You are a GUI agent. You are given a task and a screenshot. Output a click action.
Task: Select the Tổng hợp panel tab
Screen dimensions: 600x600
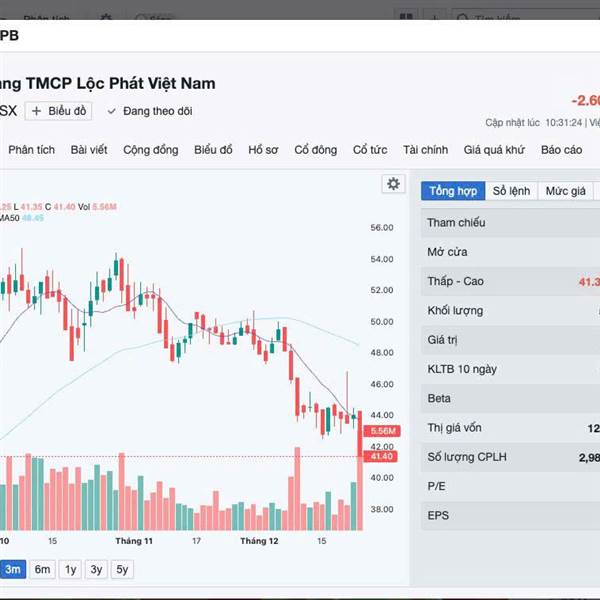click(x=453, y=191)
